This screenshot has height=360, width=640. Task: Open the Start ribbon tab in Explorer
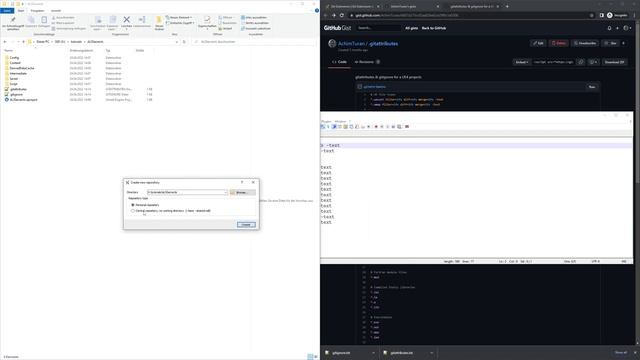pos(21,11)
